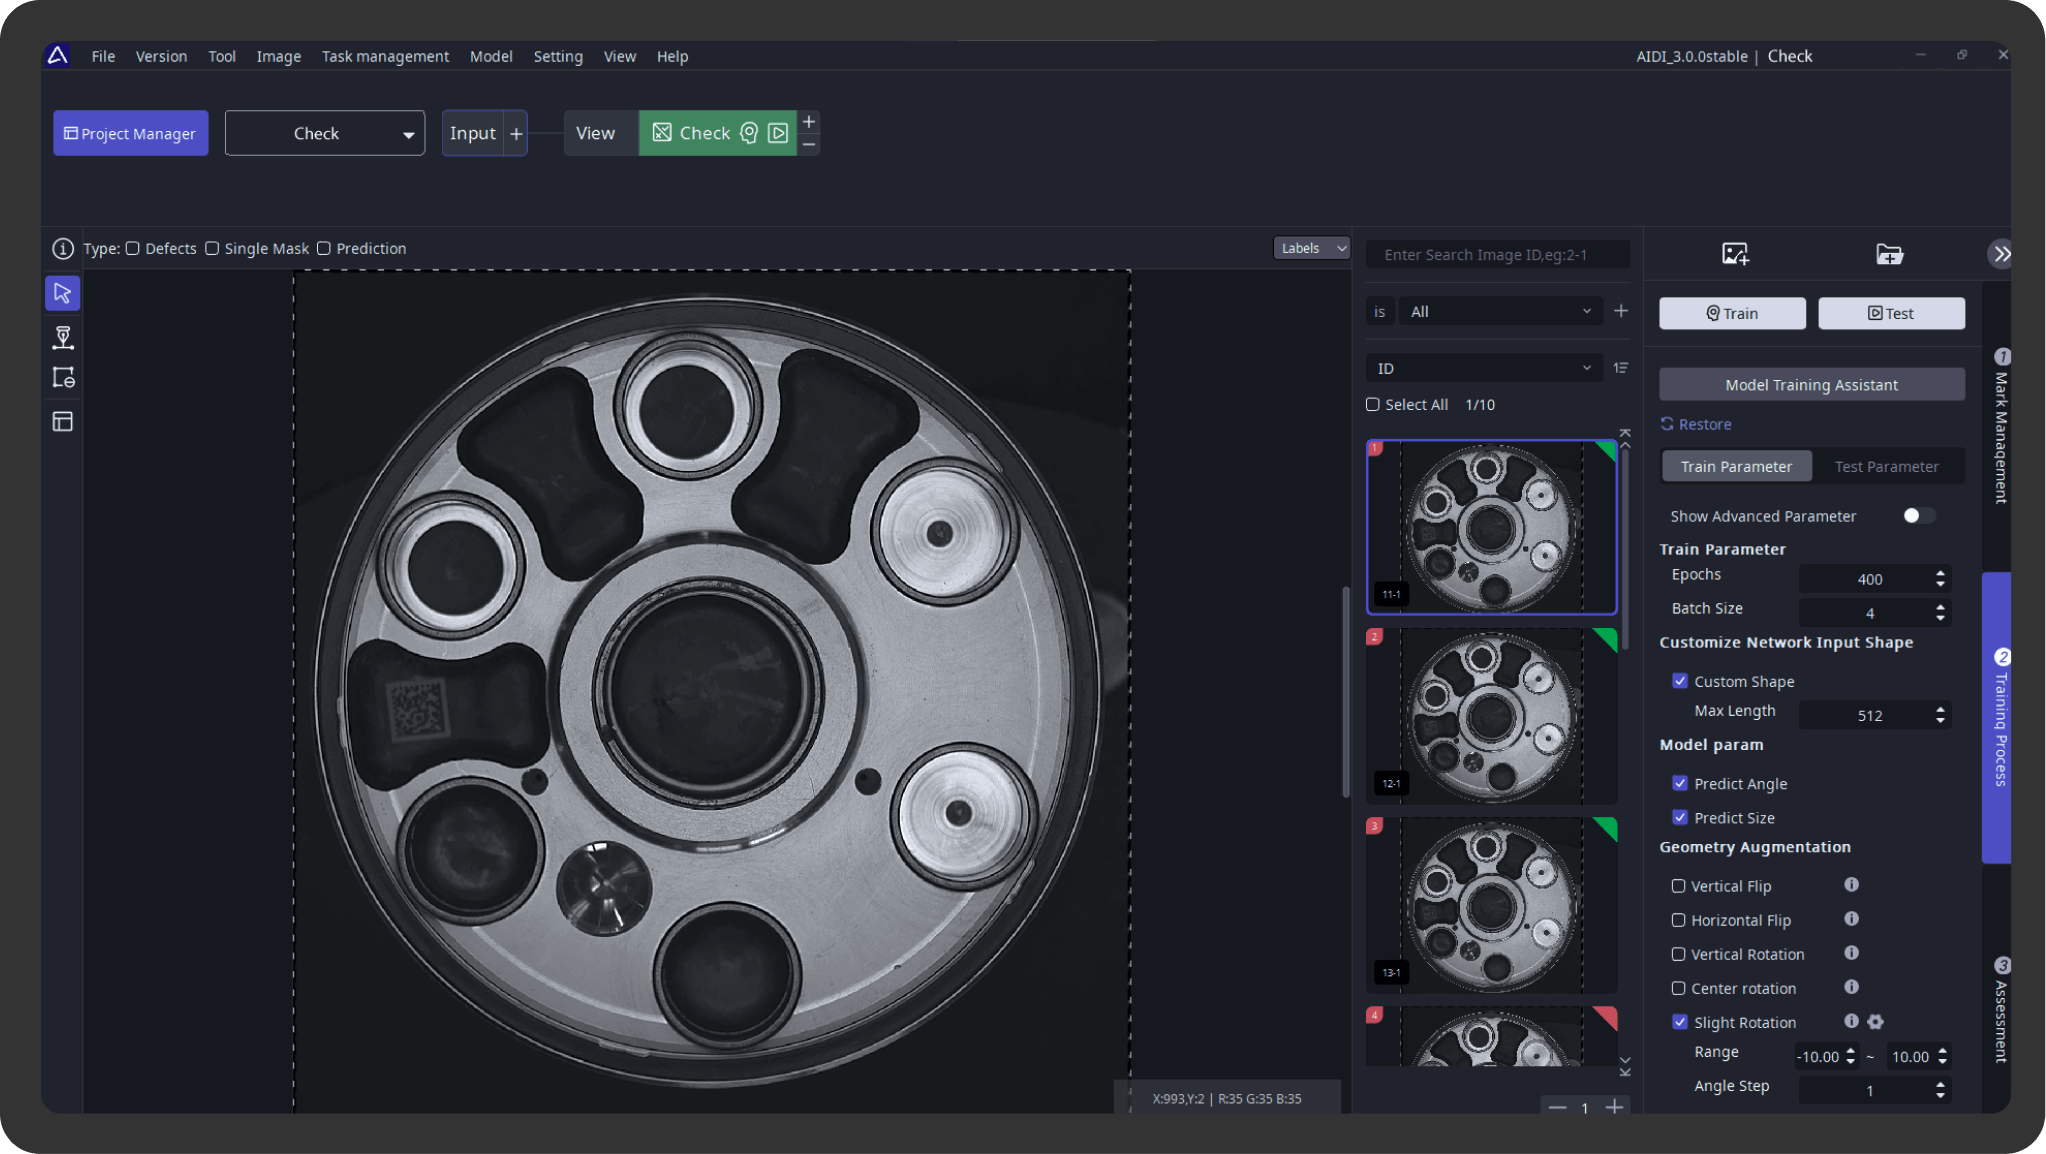Click the add image icon
This screenshot has width=2046, height=1154.
click(1735, 254)
